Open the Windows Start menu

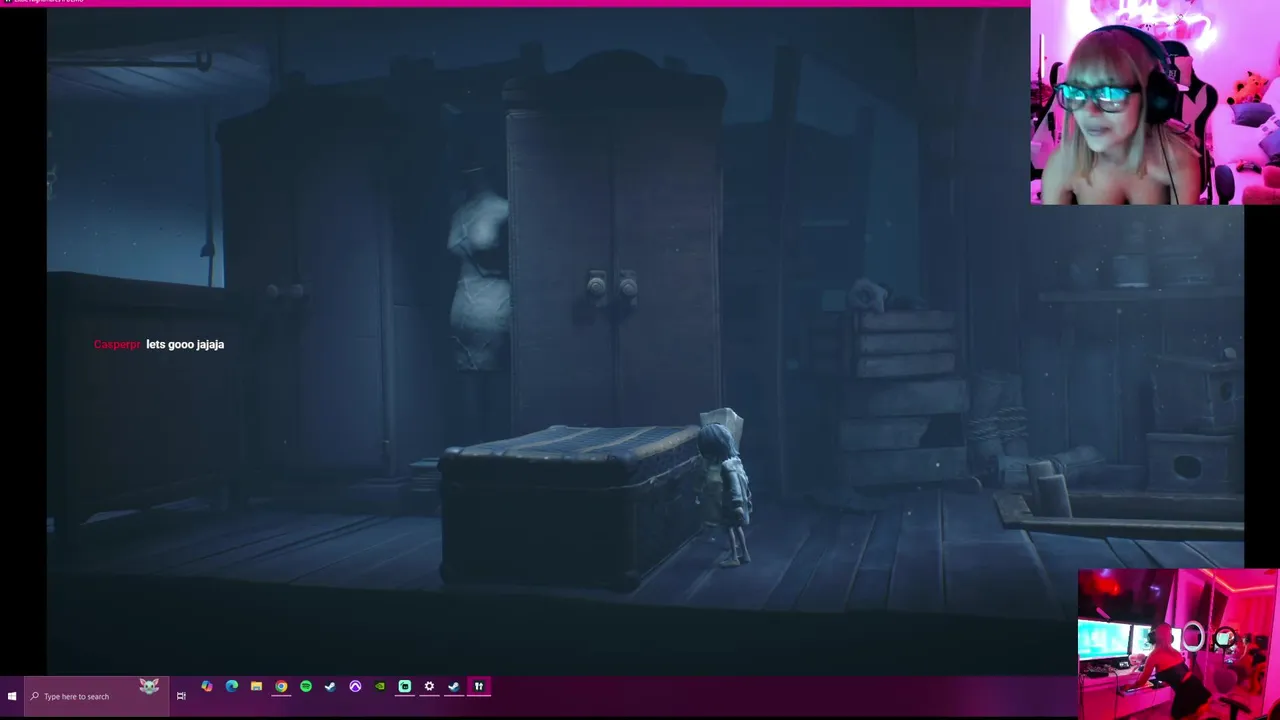click(12, 696)
